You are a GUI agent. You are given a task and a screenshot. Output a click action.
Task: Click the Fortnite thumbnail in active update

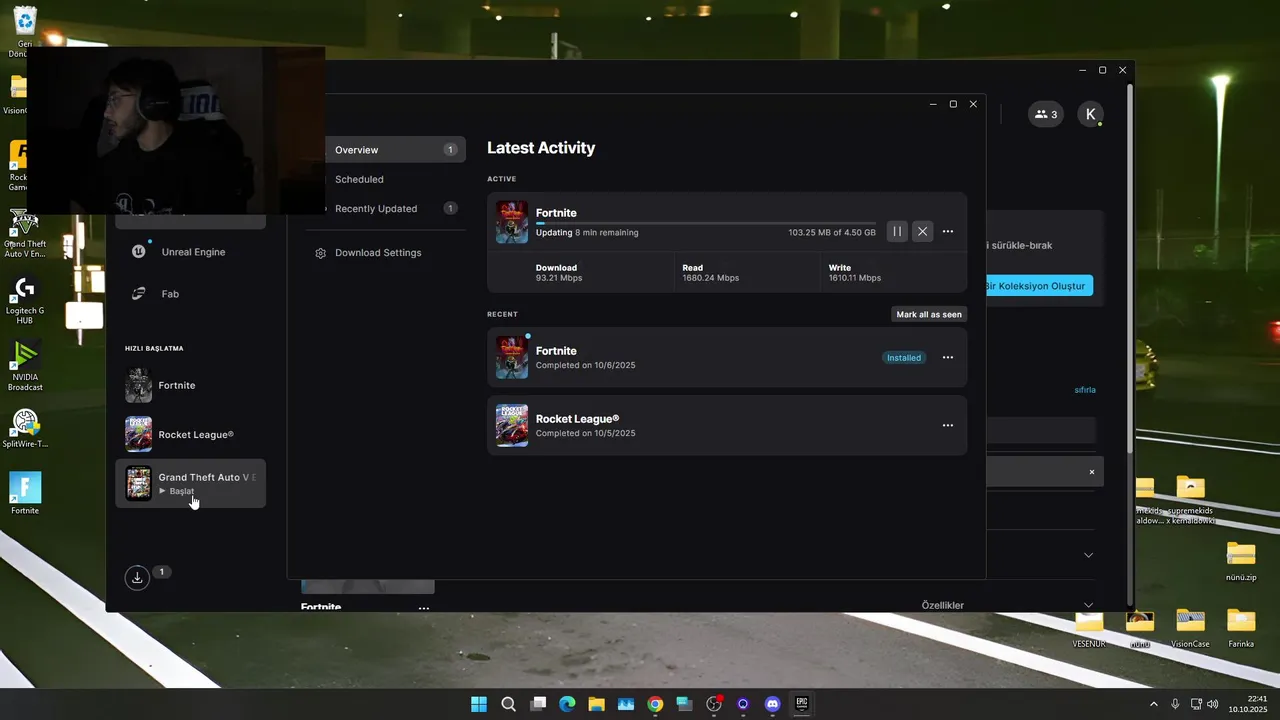pos(512,222)
